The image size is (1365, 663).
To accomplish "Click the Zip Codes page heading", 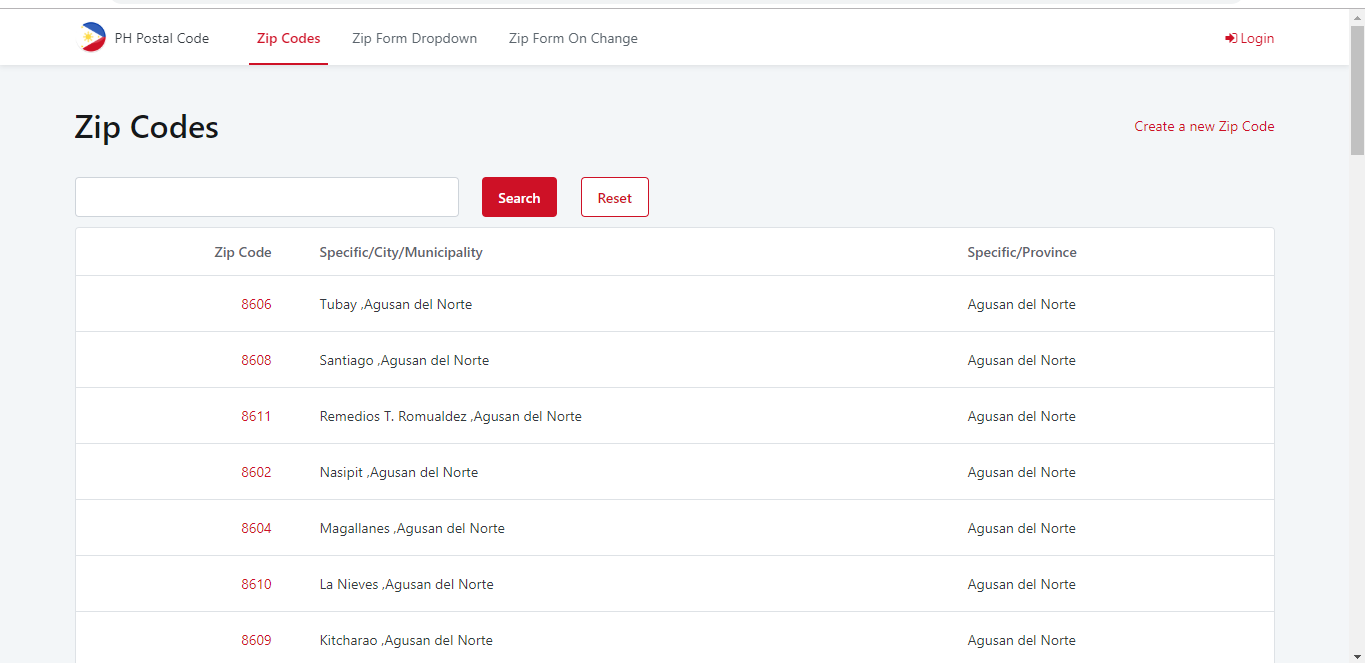I will pos(147,127).
